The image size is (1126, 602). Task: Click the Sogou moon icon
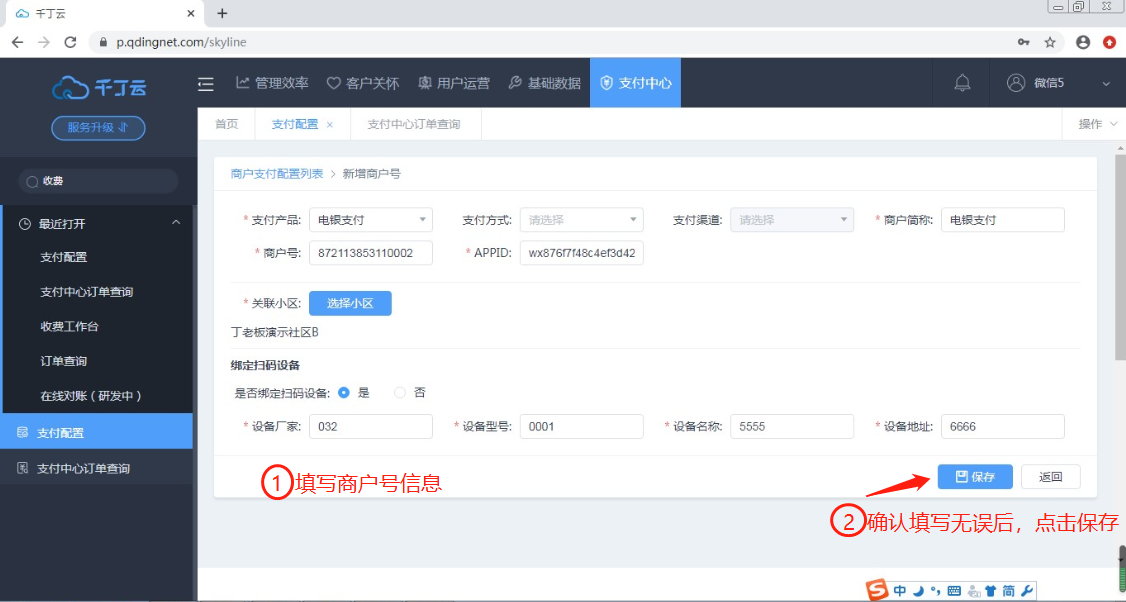(x=918, y=591)
